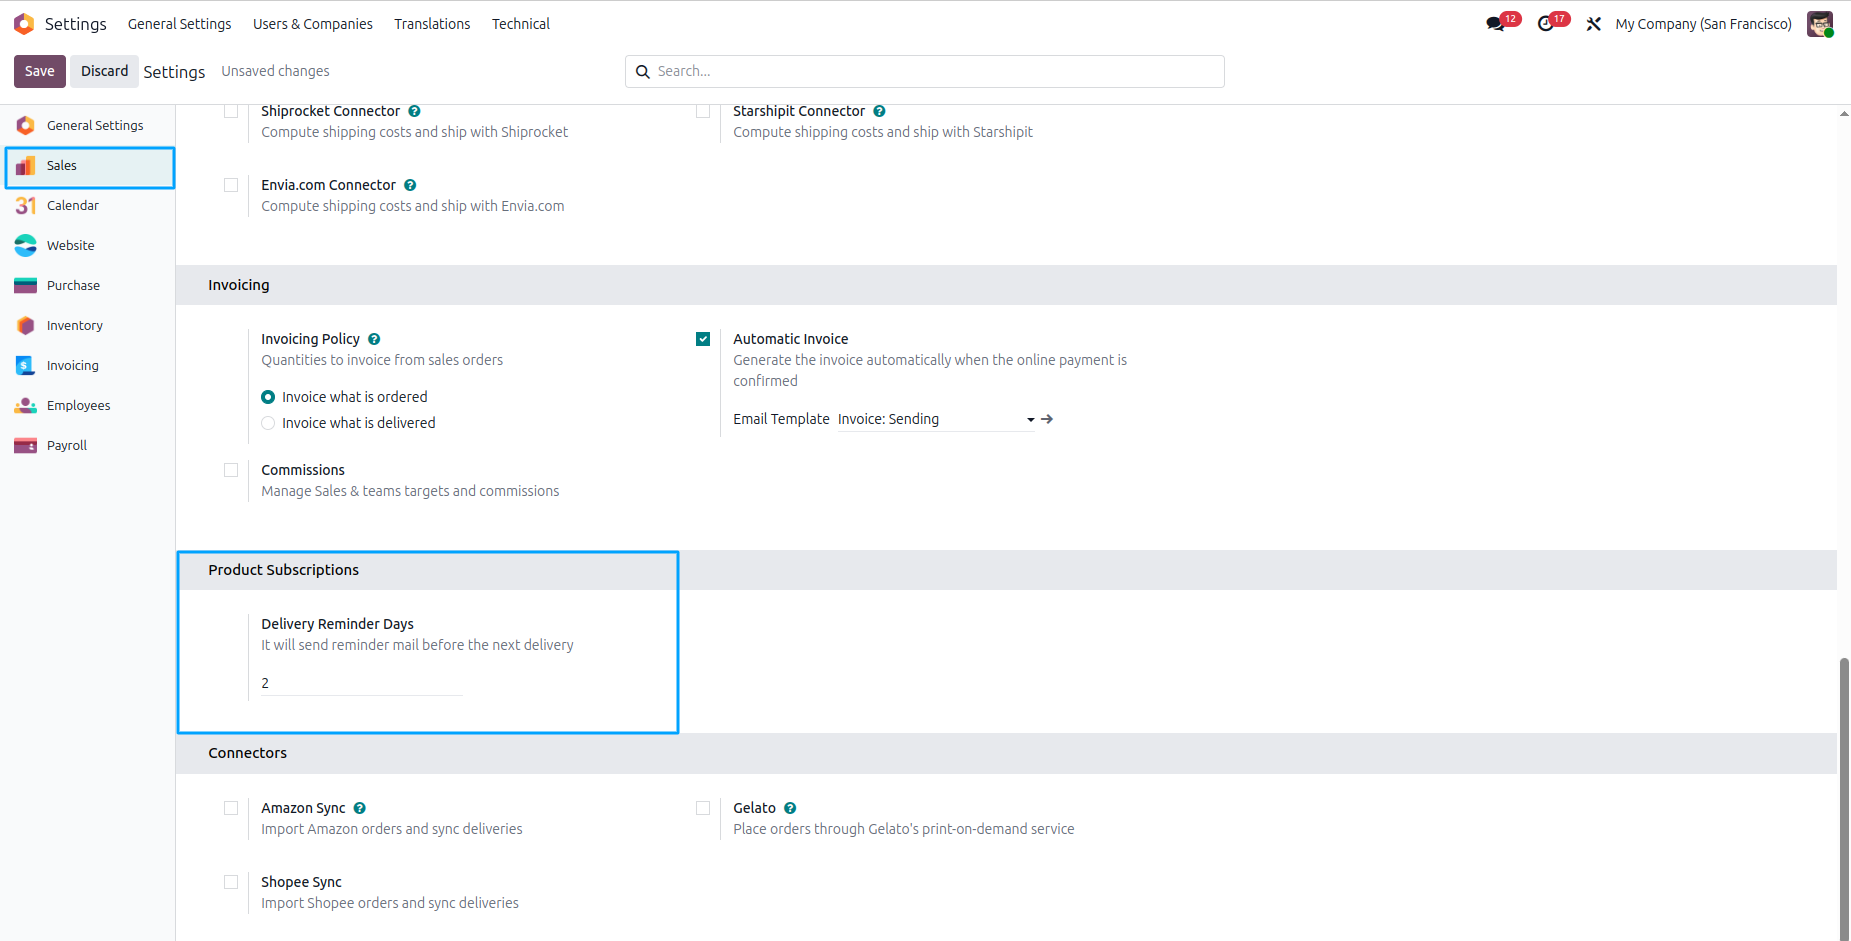Screen dimensions: 1851x941
Task: Open the Technical menu
Action: [x=521, y=24]
